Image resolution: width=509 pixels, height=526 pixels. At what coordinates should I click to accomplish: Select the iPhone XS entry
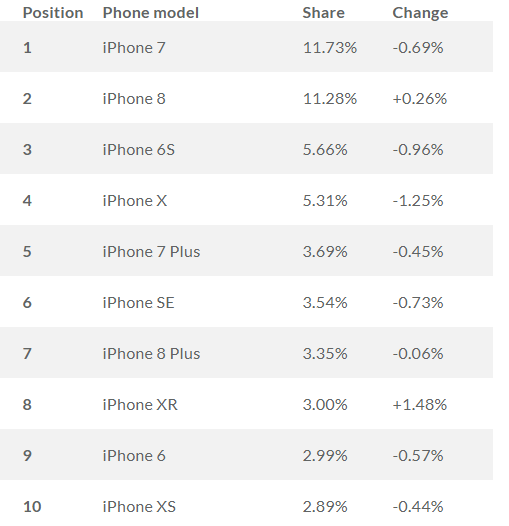pyautogui.click(x=139, y=507)
